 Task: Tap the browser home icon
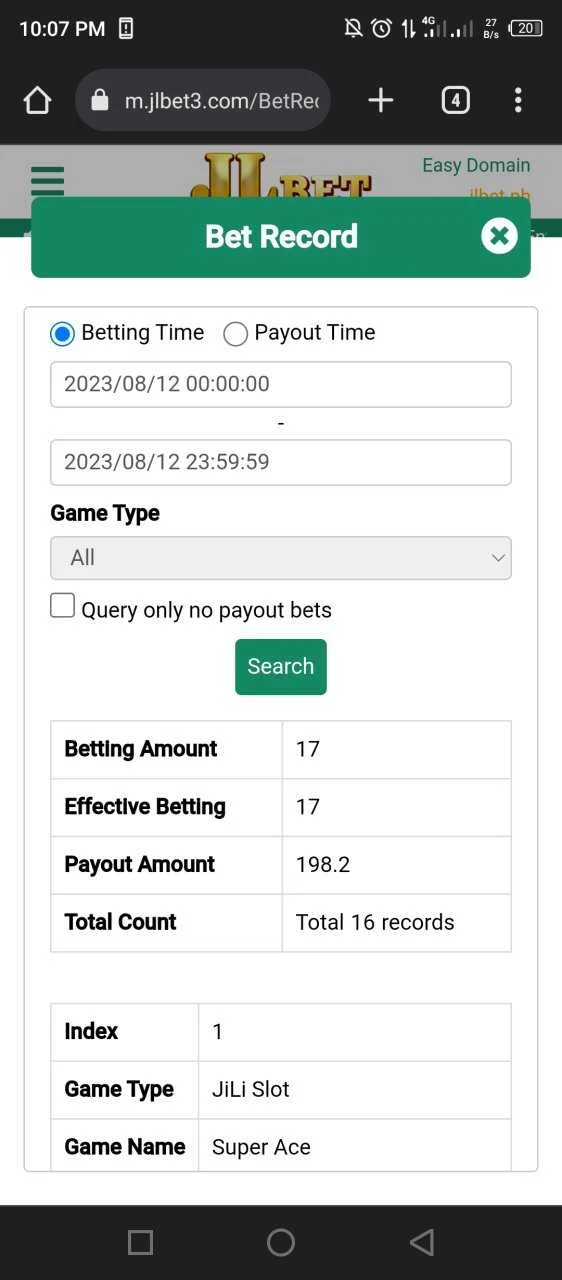pos(37,100)
